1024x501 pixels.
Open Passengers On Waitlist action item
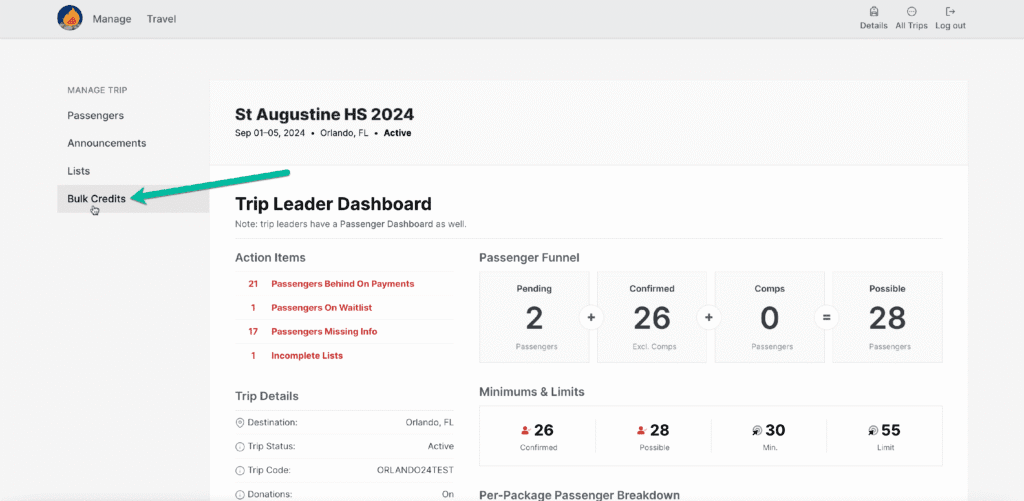(321, 308)
